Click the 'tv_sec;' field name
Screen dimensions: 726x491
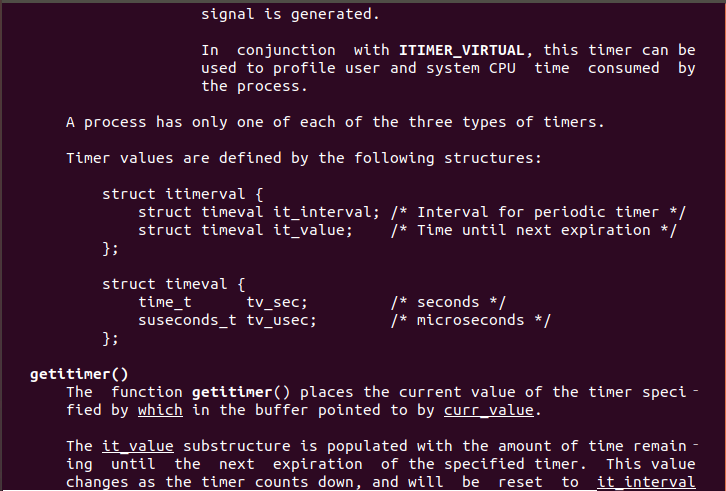coord(277,302)
